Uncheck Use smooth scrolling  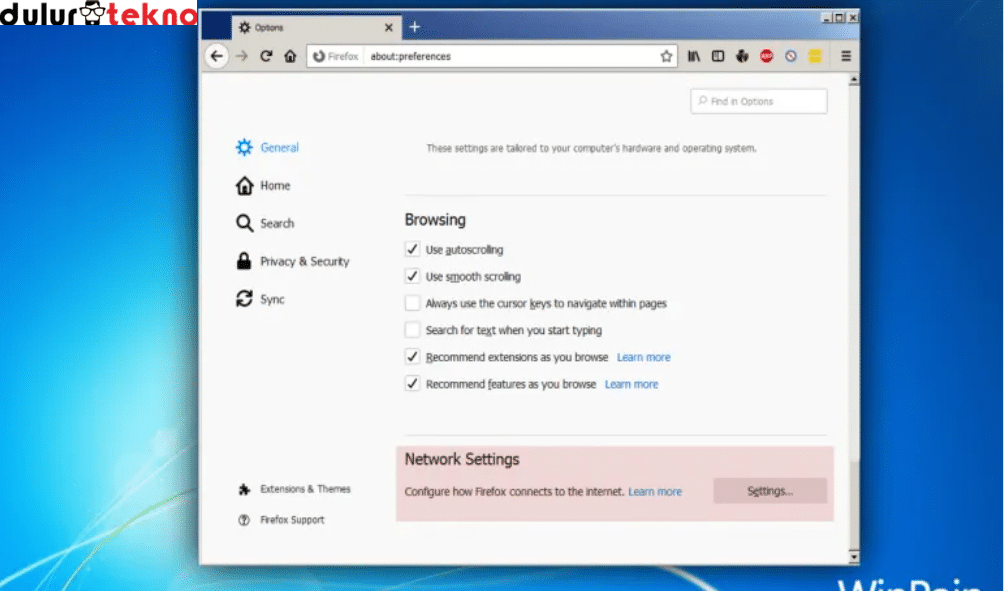tap(412, 276)
